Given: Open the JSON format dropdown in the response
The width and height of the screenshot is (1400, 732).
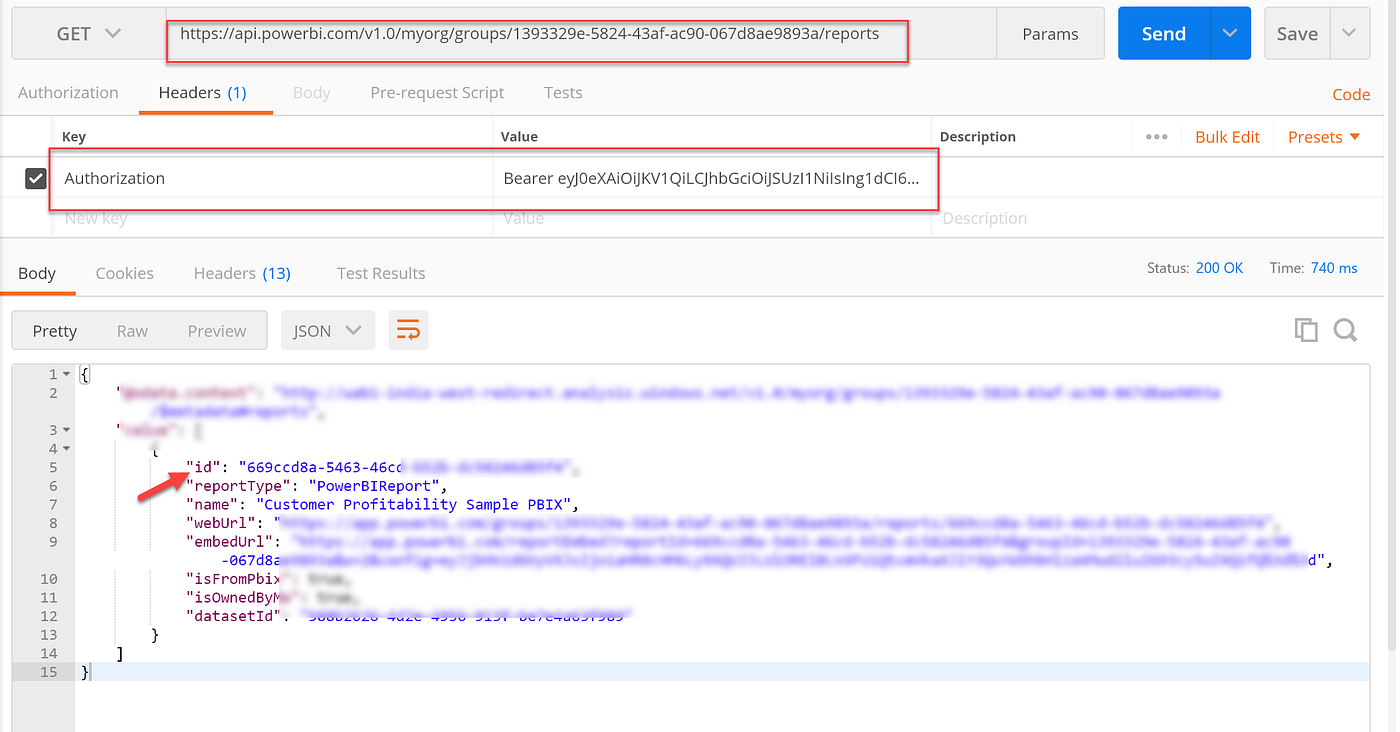Looking at the screenshot, I should point(327,329).
